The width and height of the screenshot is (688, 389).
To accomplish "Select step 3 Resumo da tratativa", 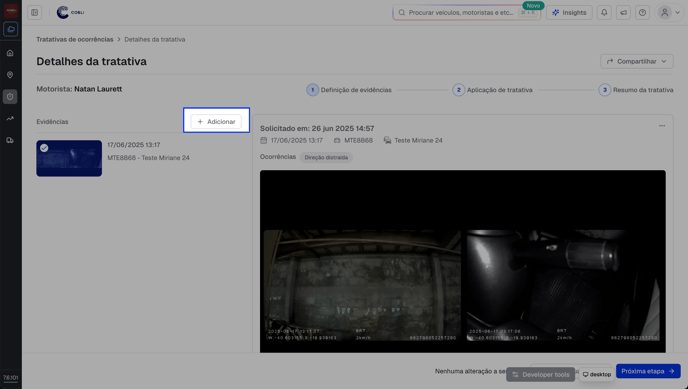I will point(636,90).
